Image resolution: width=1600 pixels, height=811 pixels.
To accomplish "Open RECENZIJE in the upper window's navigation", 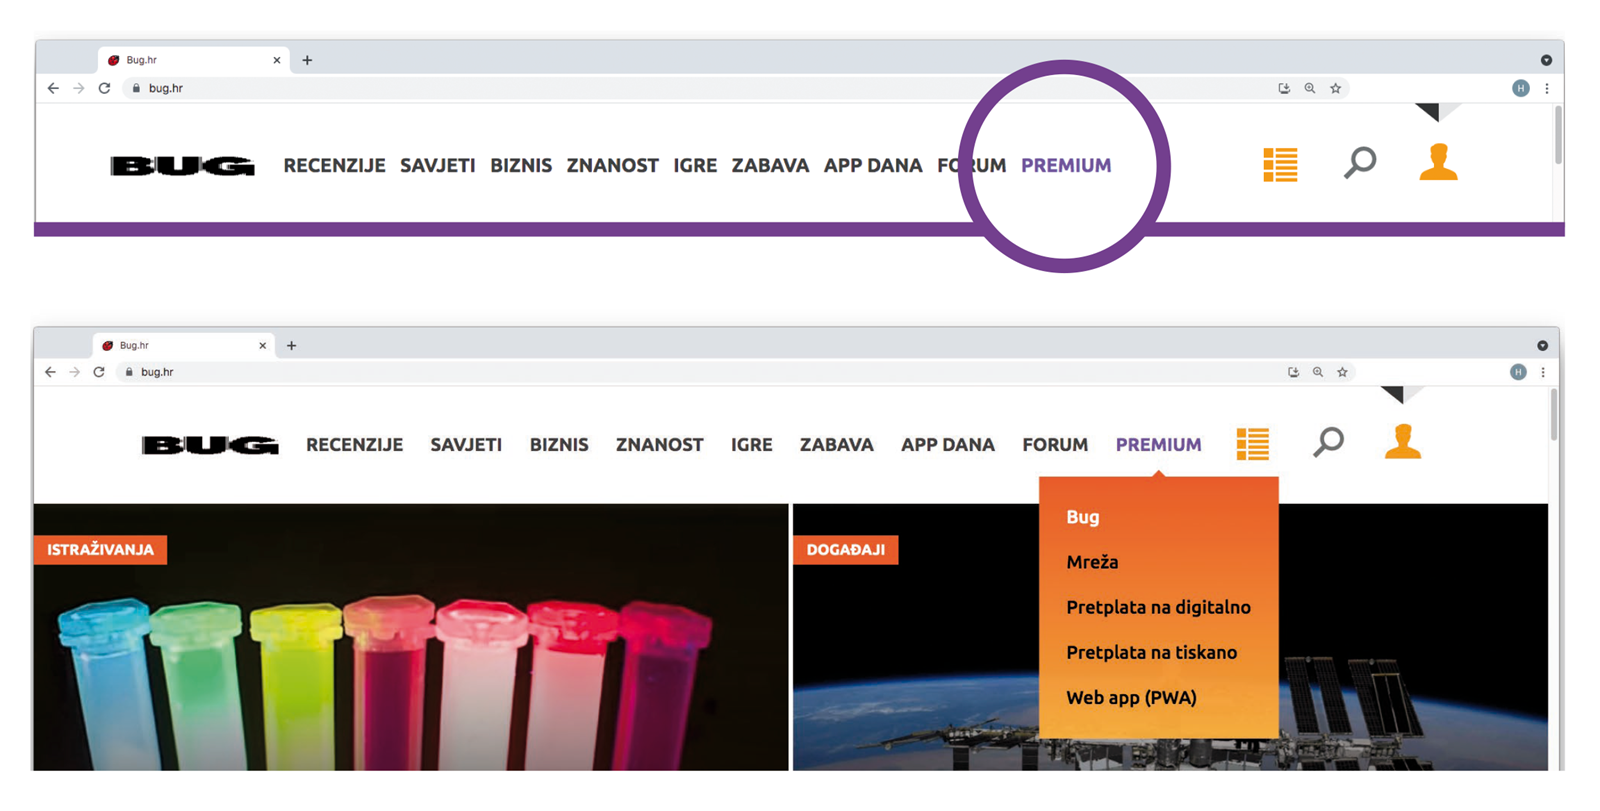I will click(334, 166).
